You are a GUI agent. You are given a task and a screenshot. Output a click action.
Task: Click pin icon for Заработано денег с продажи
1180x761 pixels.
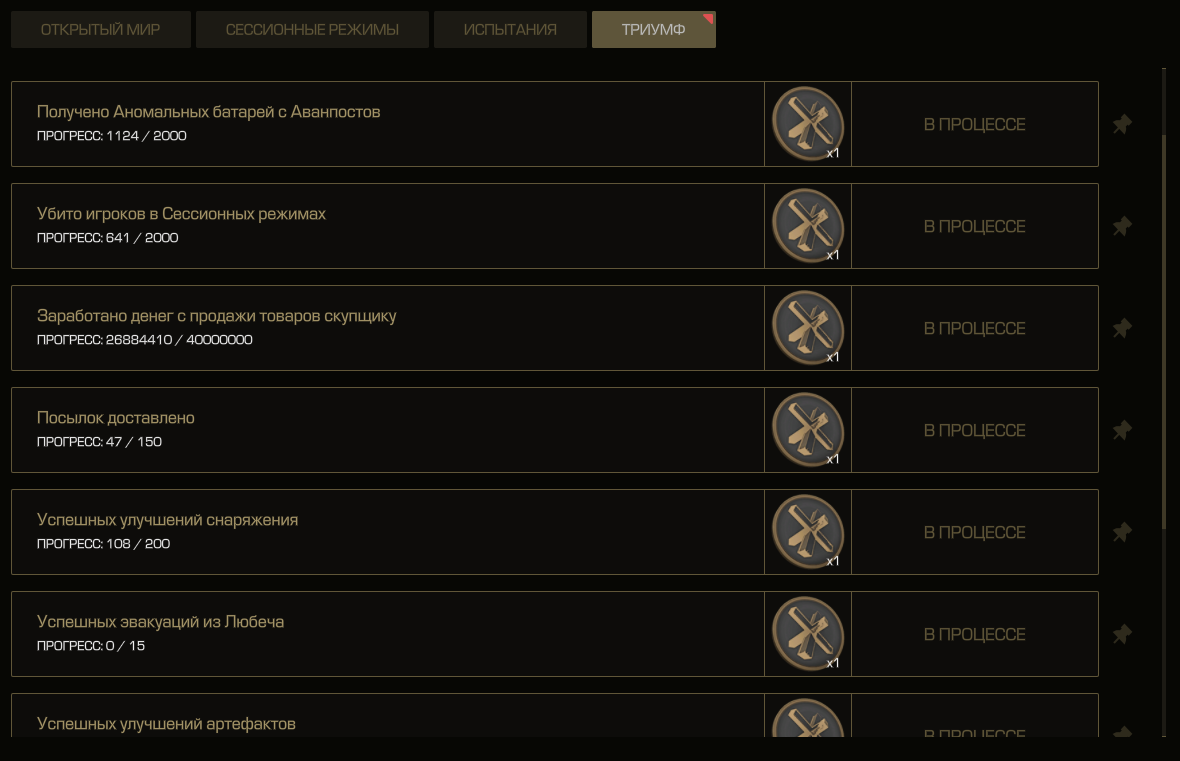tap(1122, 328)
